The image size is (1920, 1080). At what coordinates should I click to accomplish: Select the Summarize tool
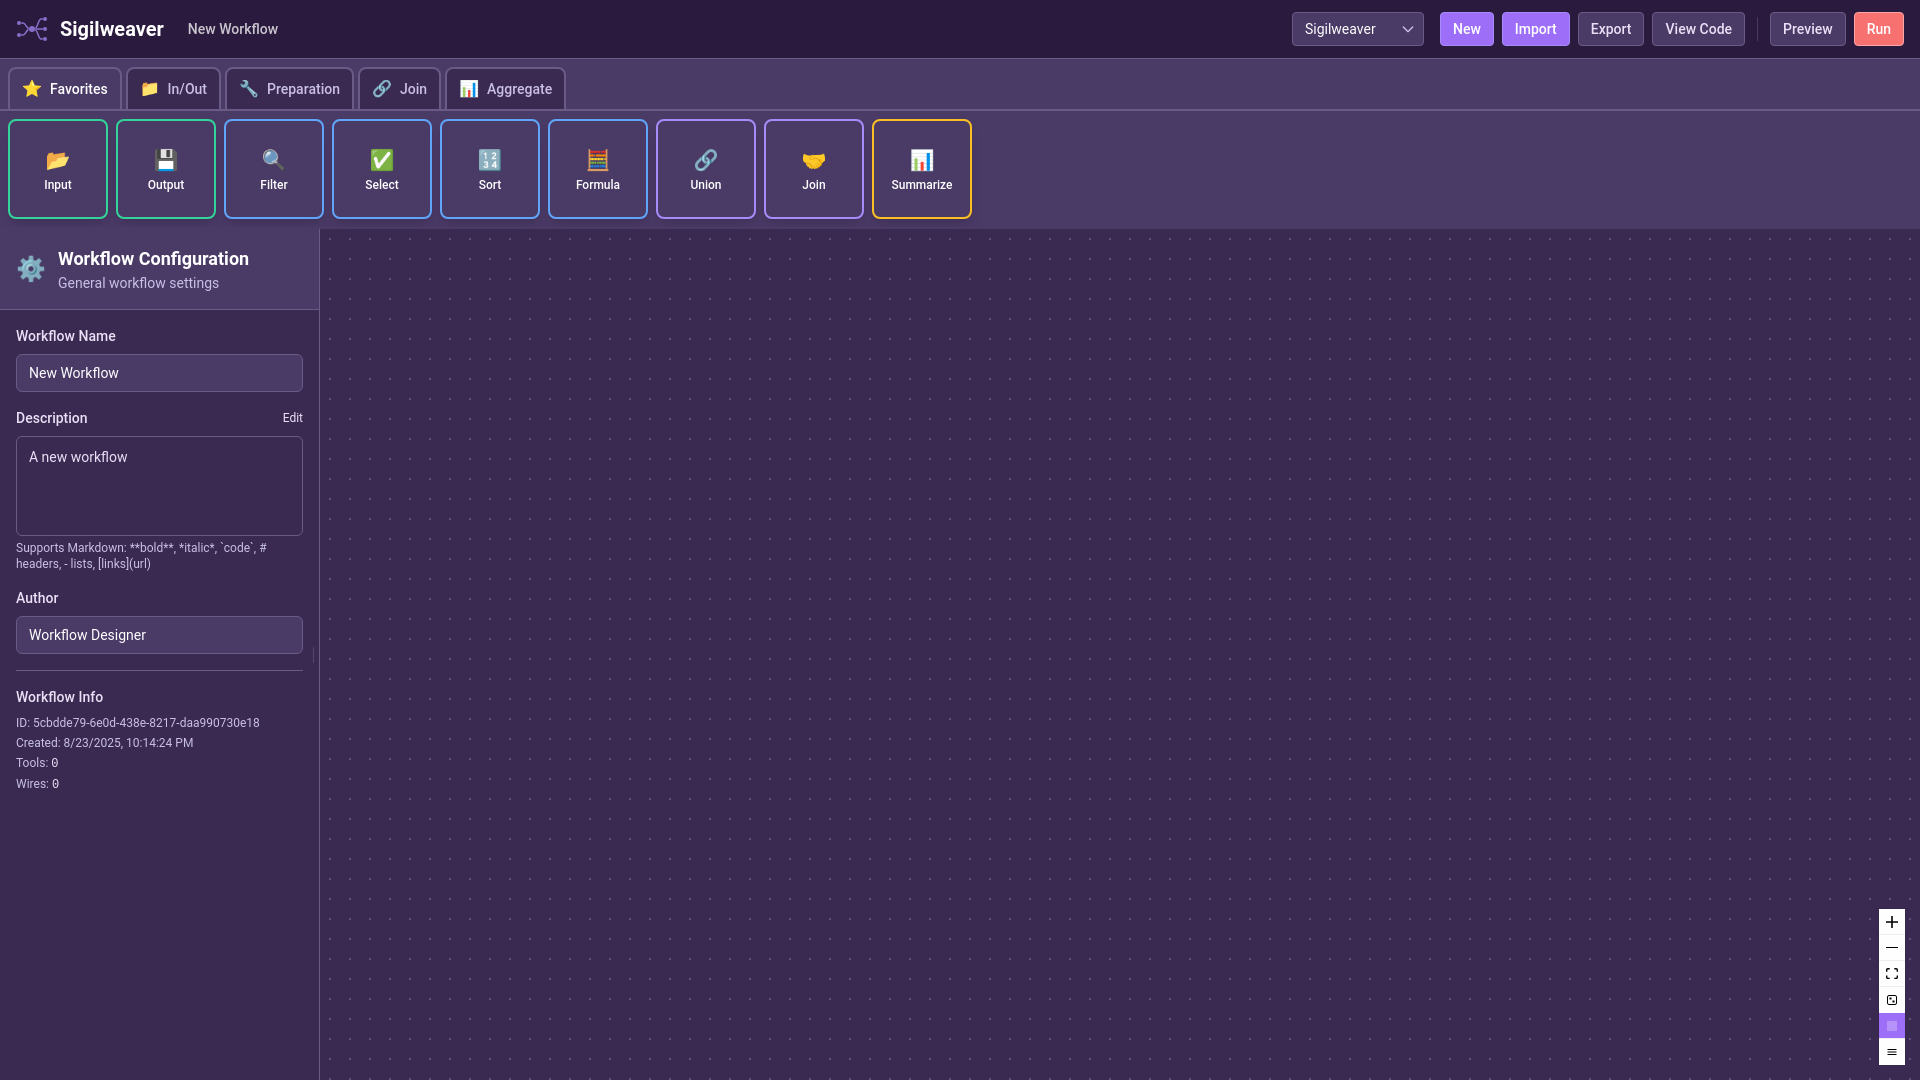click(922, 169)
